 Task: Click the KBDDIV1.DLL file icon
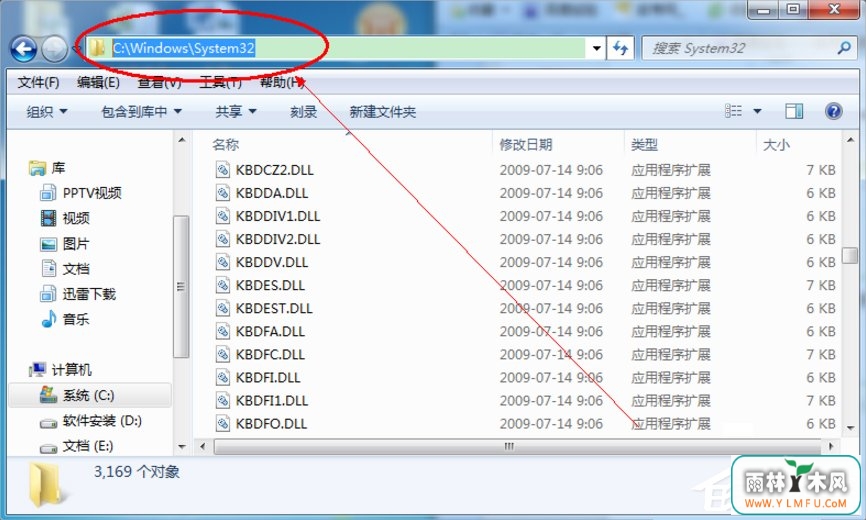[223, 216]
